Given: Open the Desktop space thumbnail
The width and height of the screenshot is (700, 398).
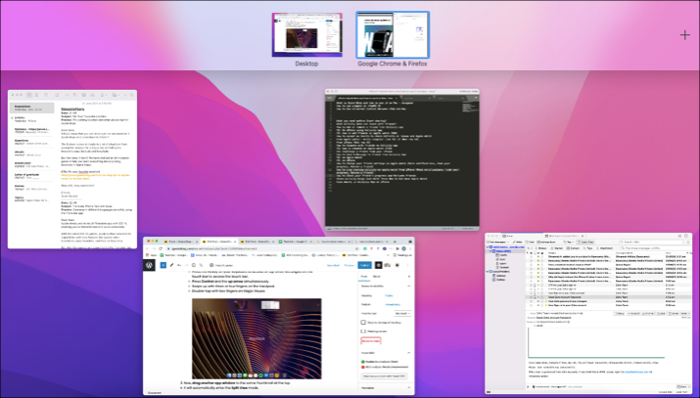Looking at the screenshot, I should coord(307,35).
